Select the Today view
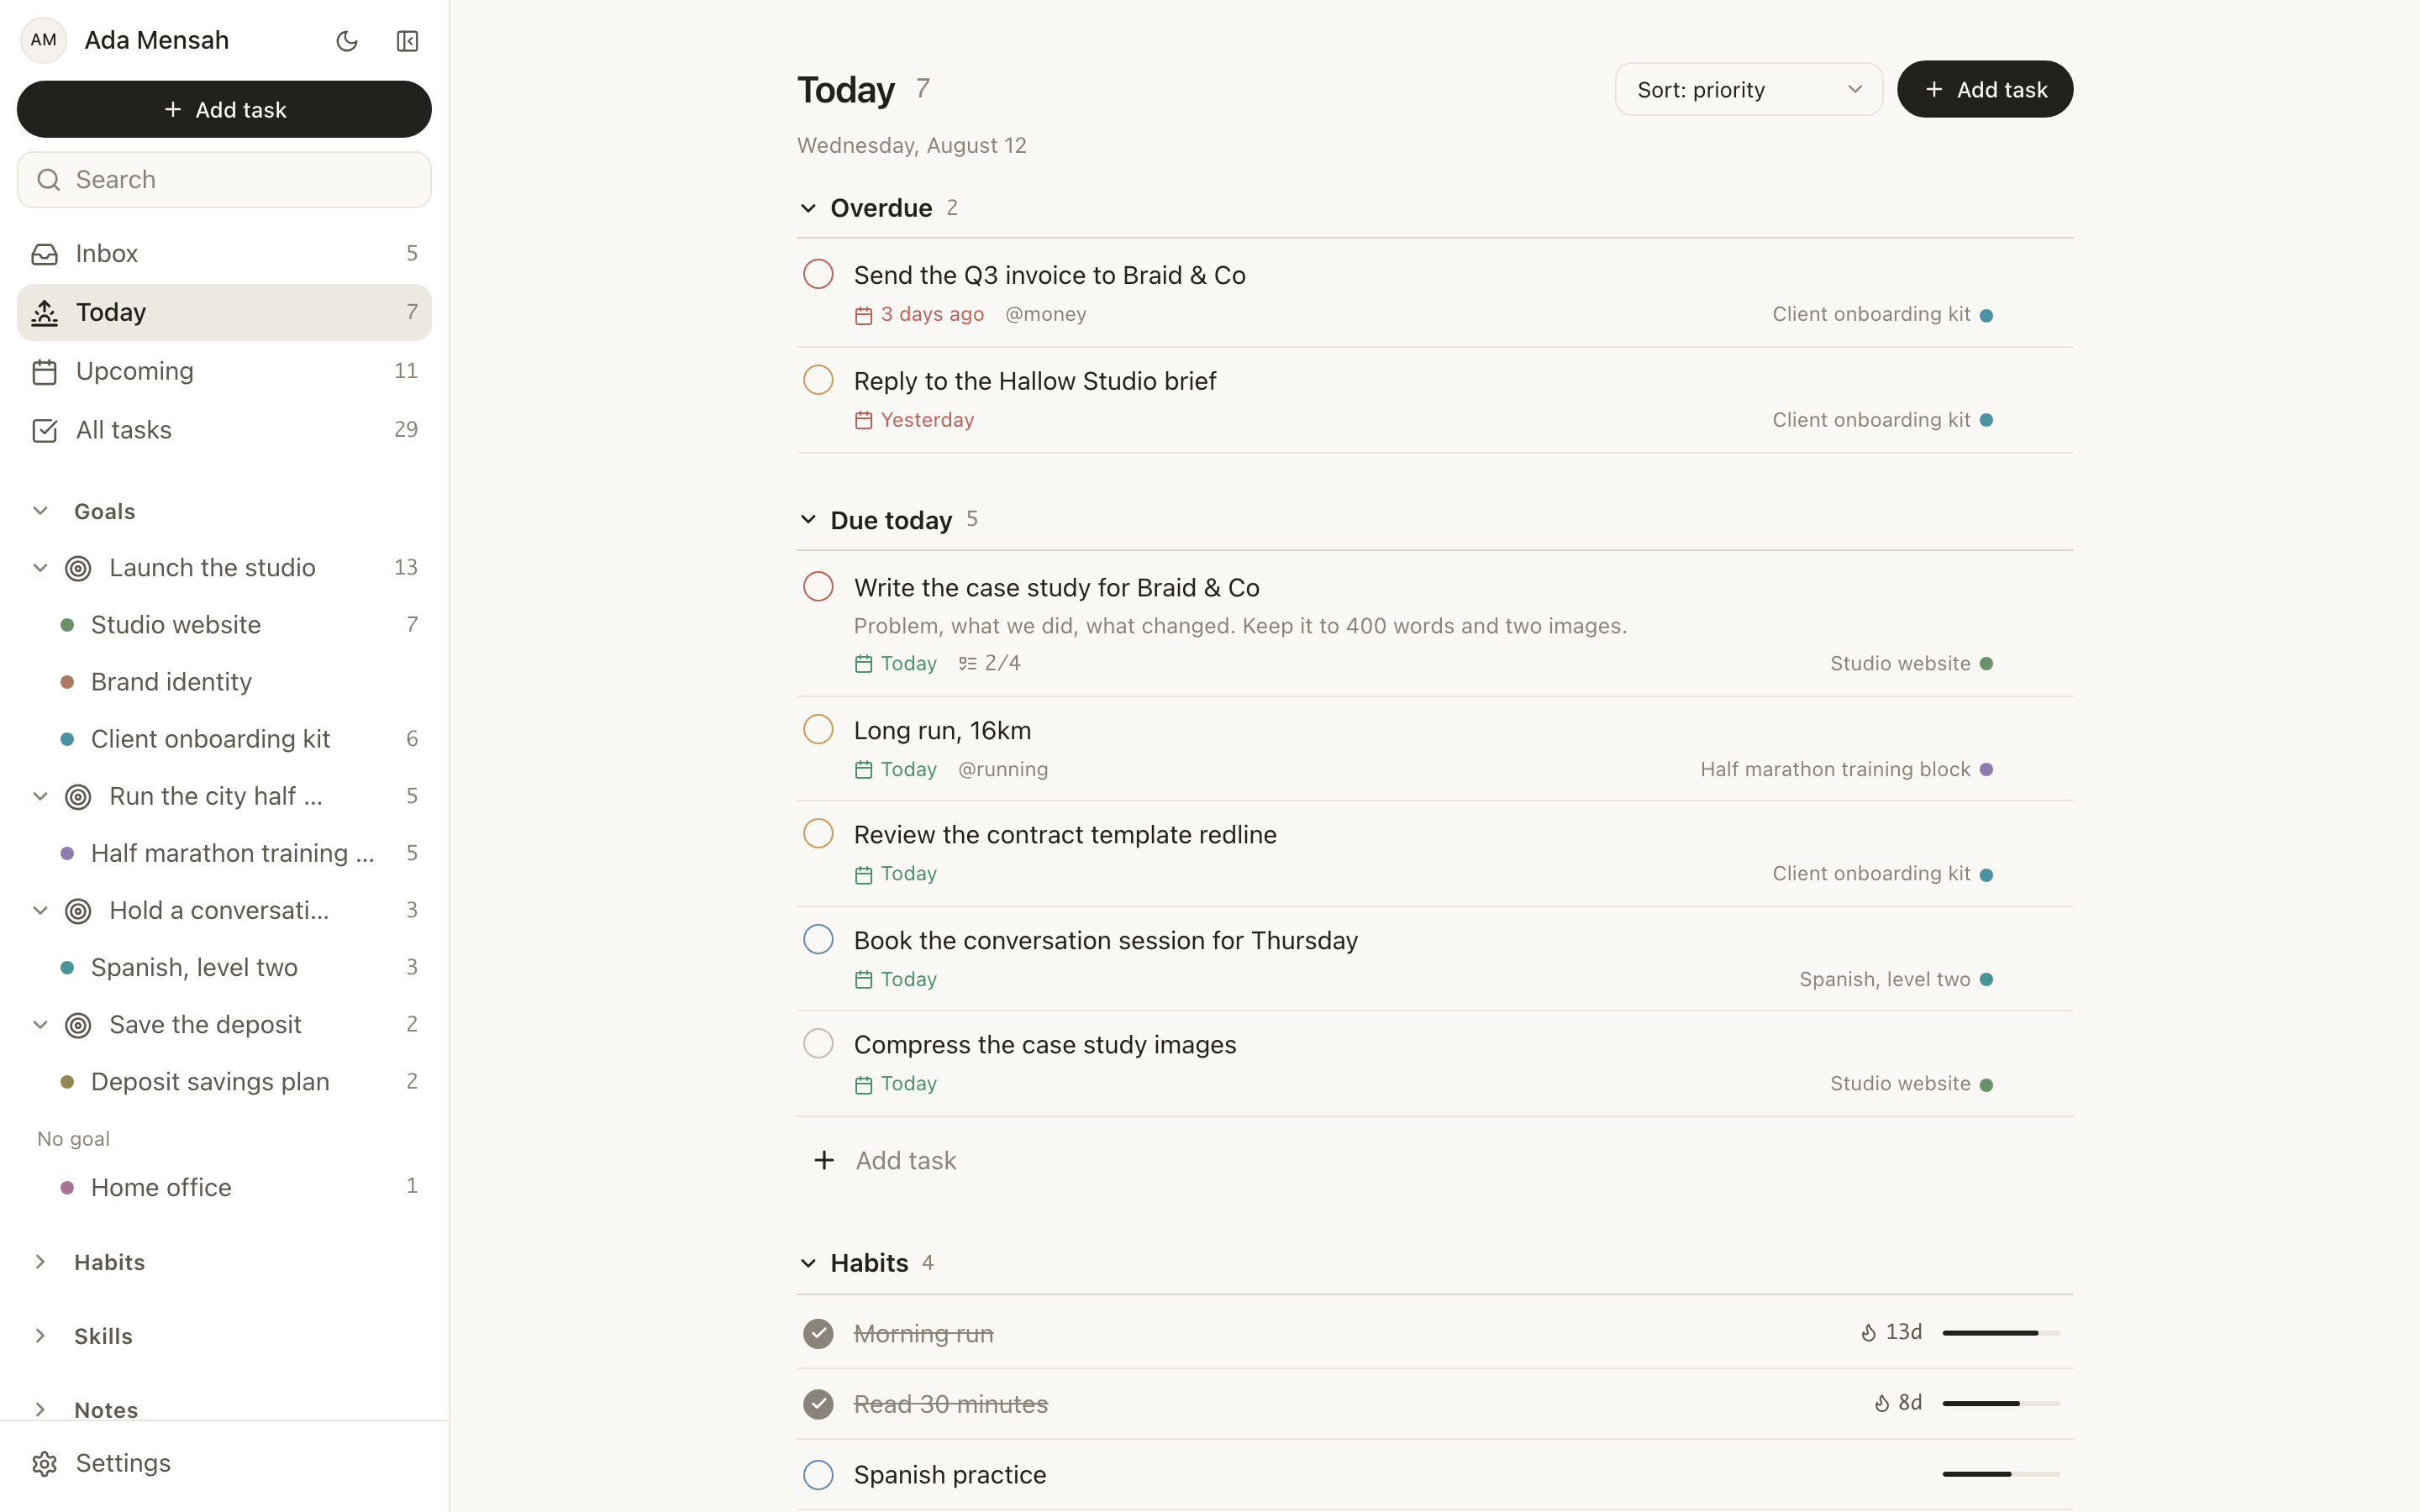Screen dimensions: 2420x1512 coord(224,313)
